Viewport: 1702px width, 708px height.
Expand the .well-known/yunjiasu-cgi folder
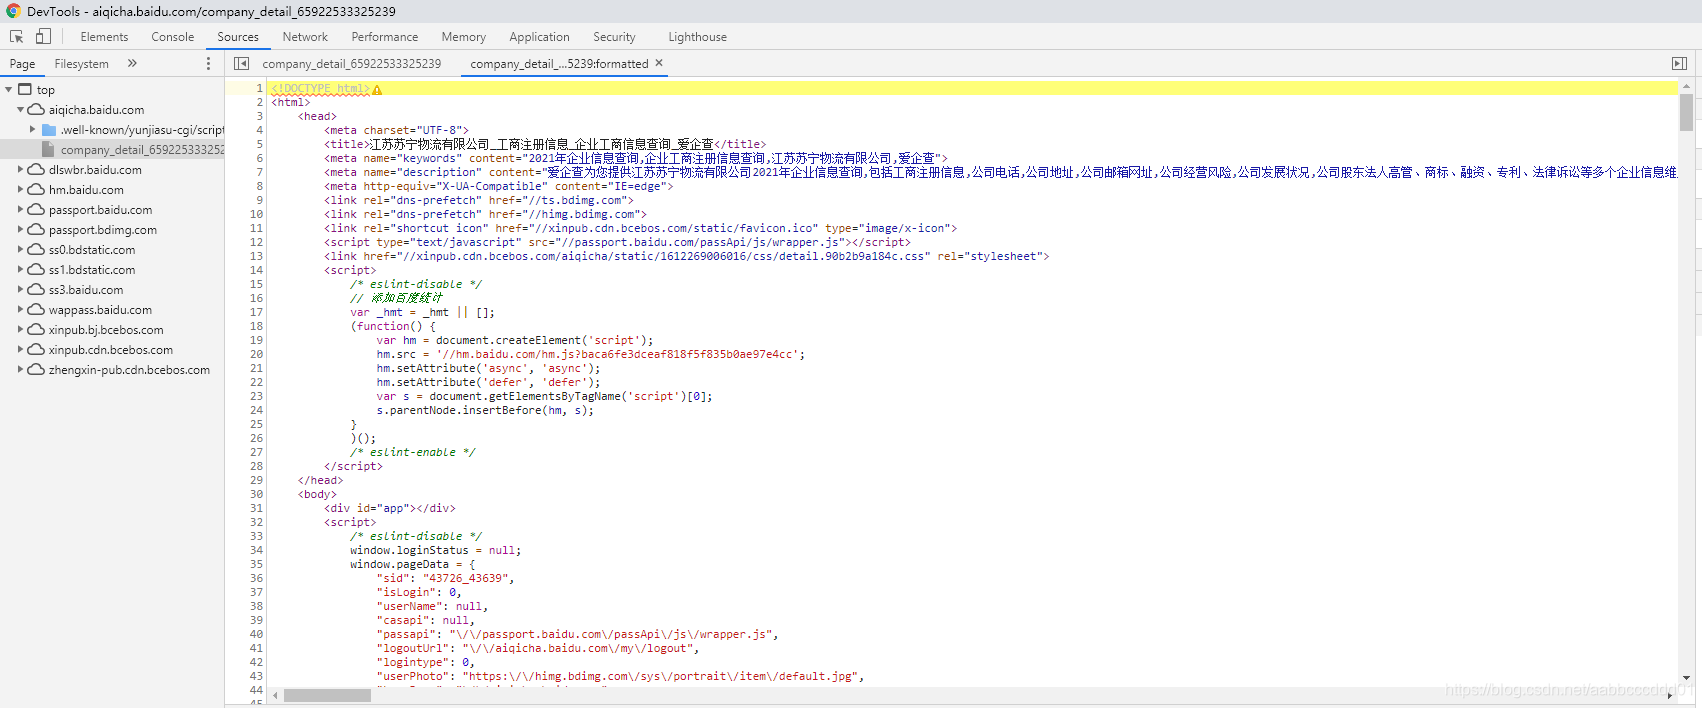(33, 129)
